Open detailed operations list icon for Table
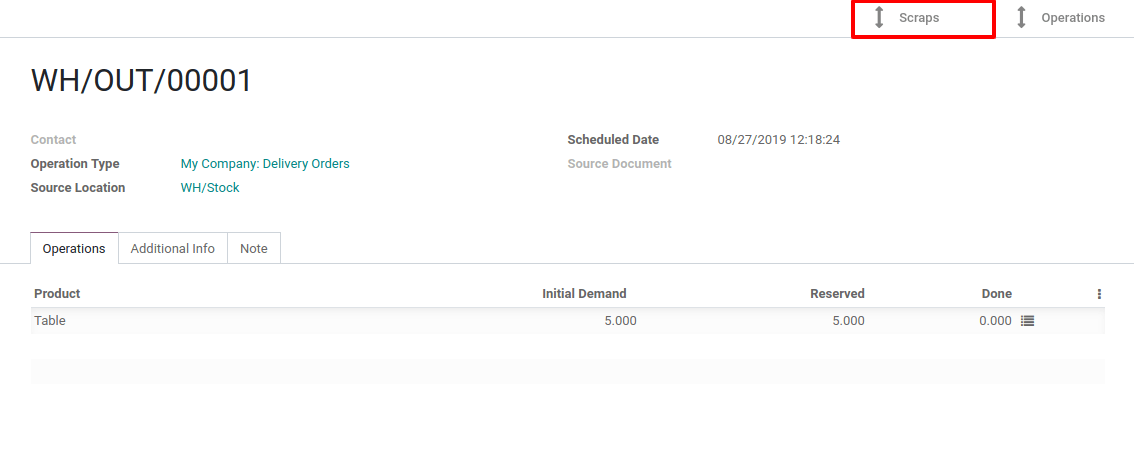This screenshot has width=1134, height=457. (1028, 321)
